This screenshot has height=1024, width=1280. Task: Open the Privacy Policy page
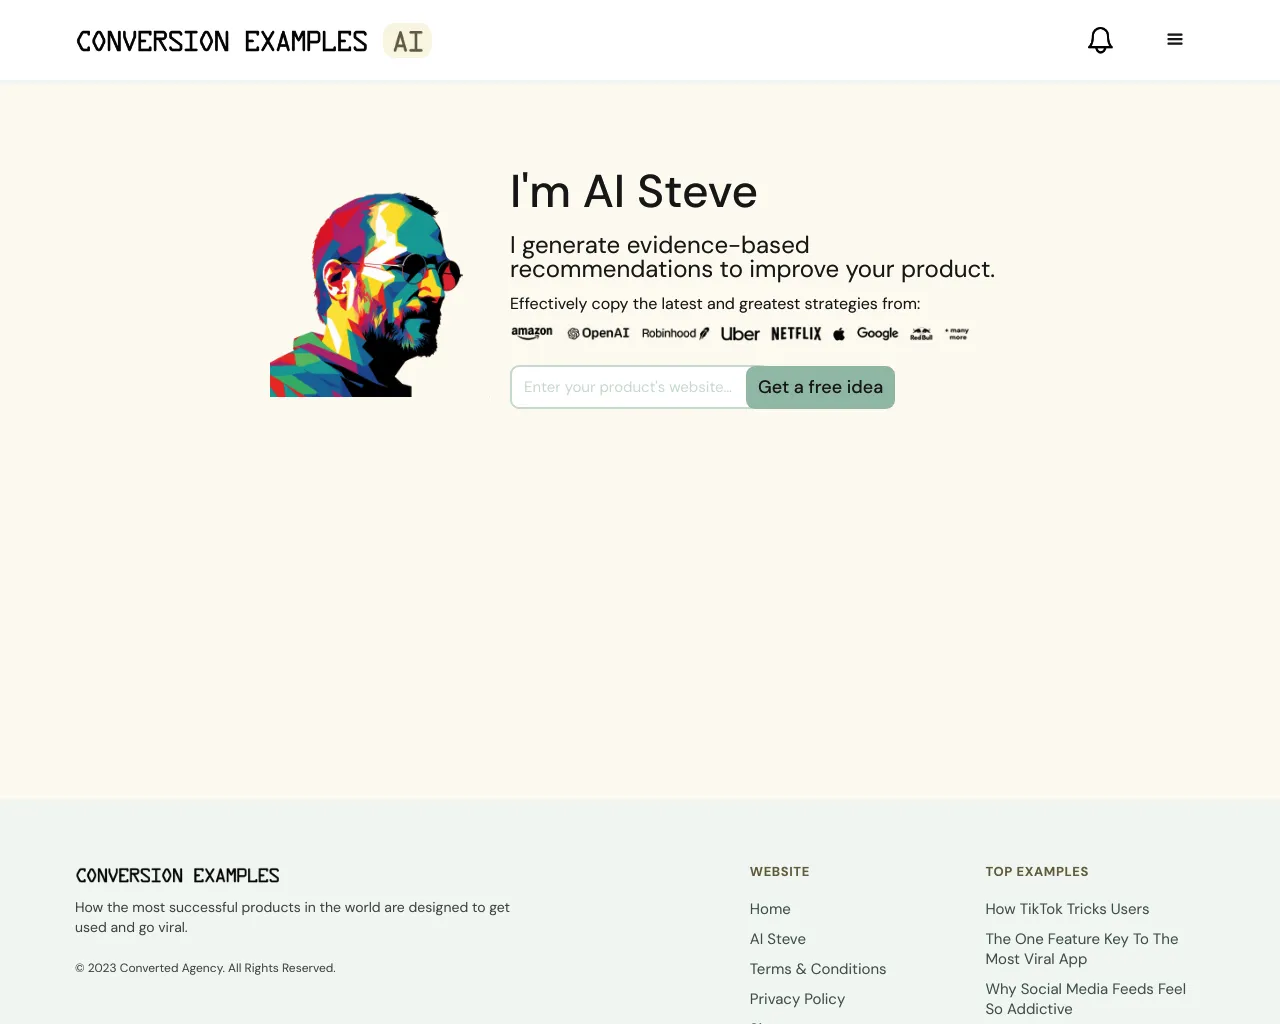[x=797, y=998]
